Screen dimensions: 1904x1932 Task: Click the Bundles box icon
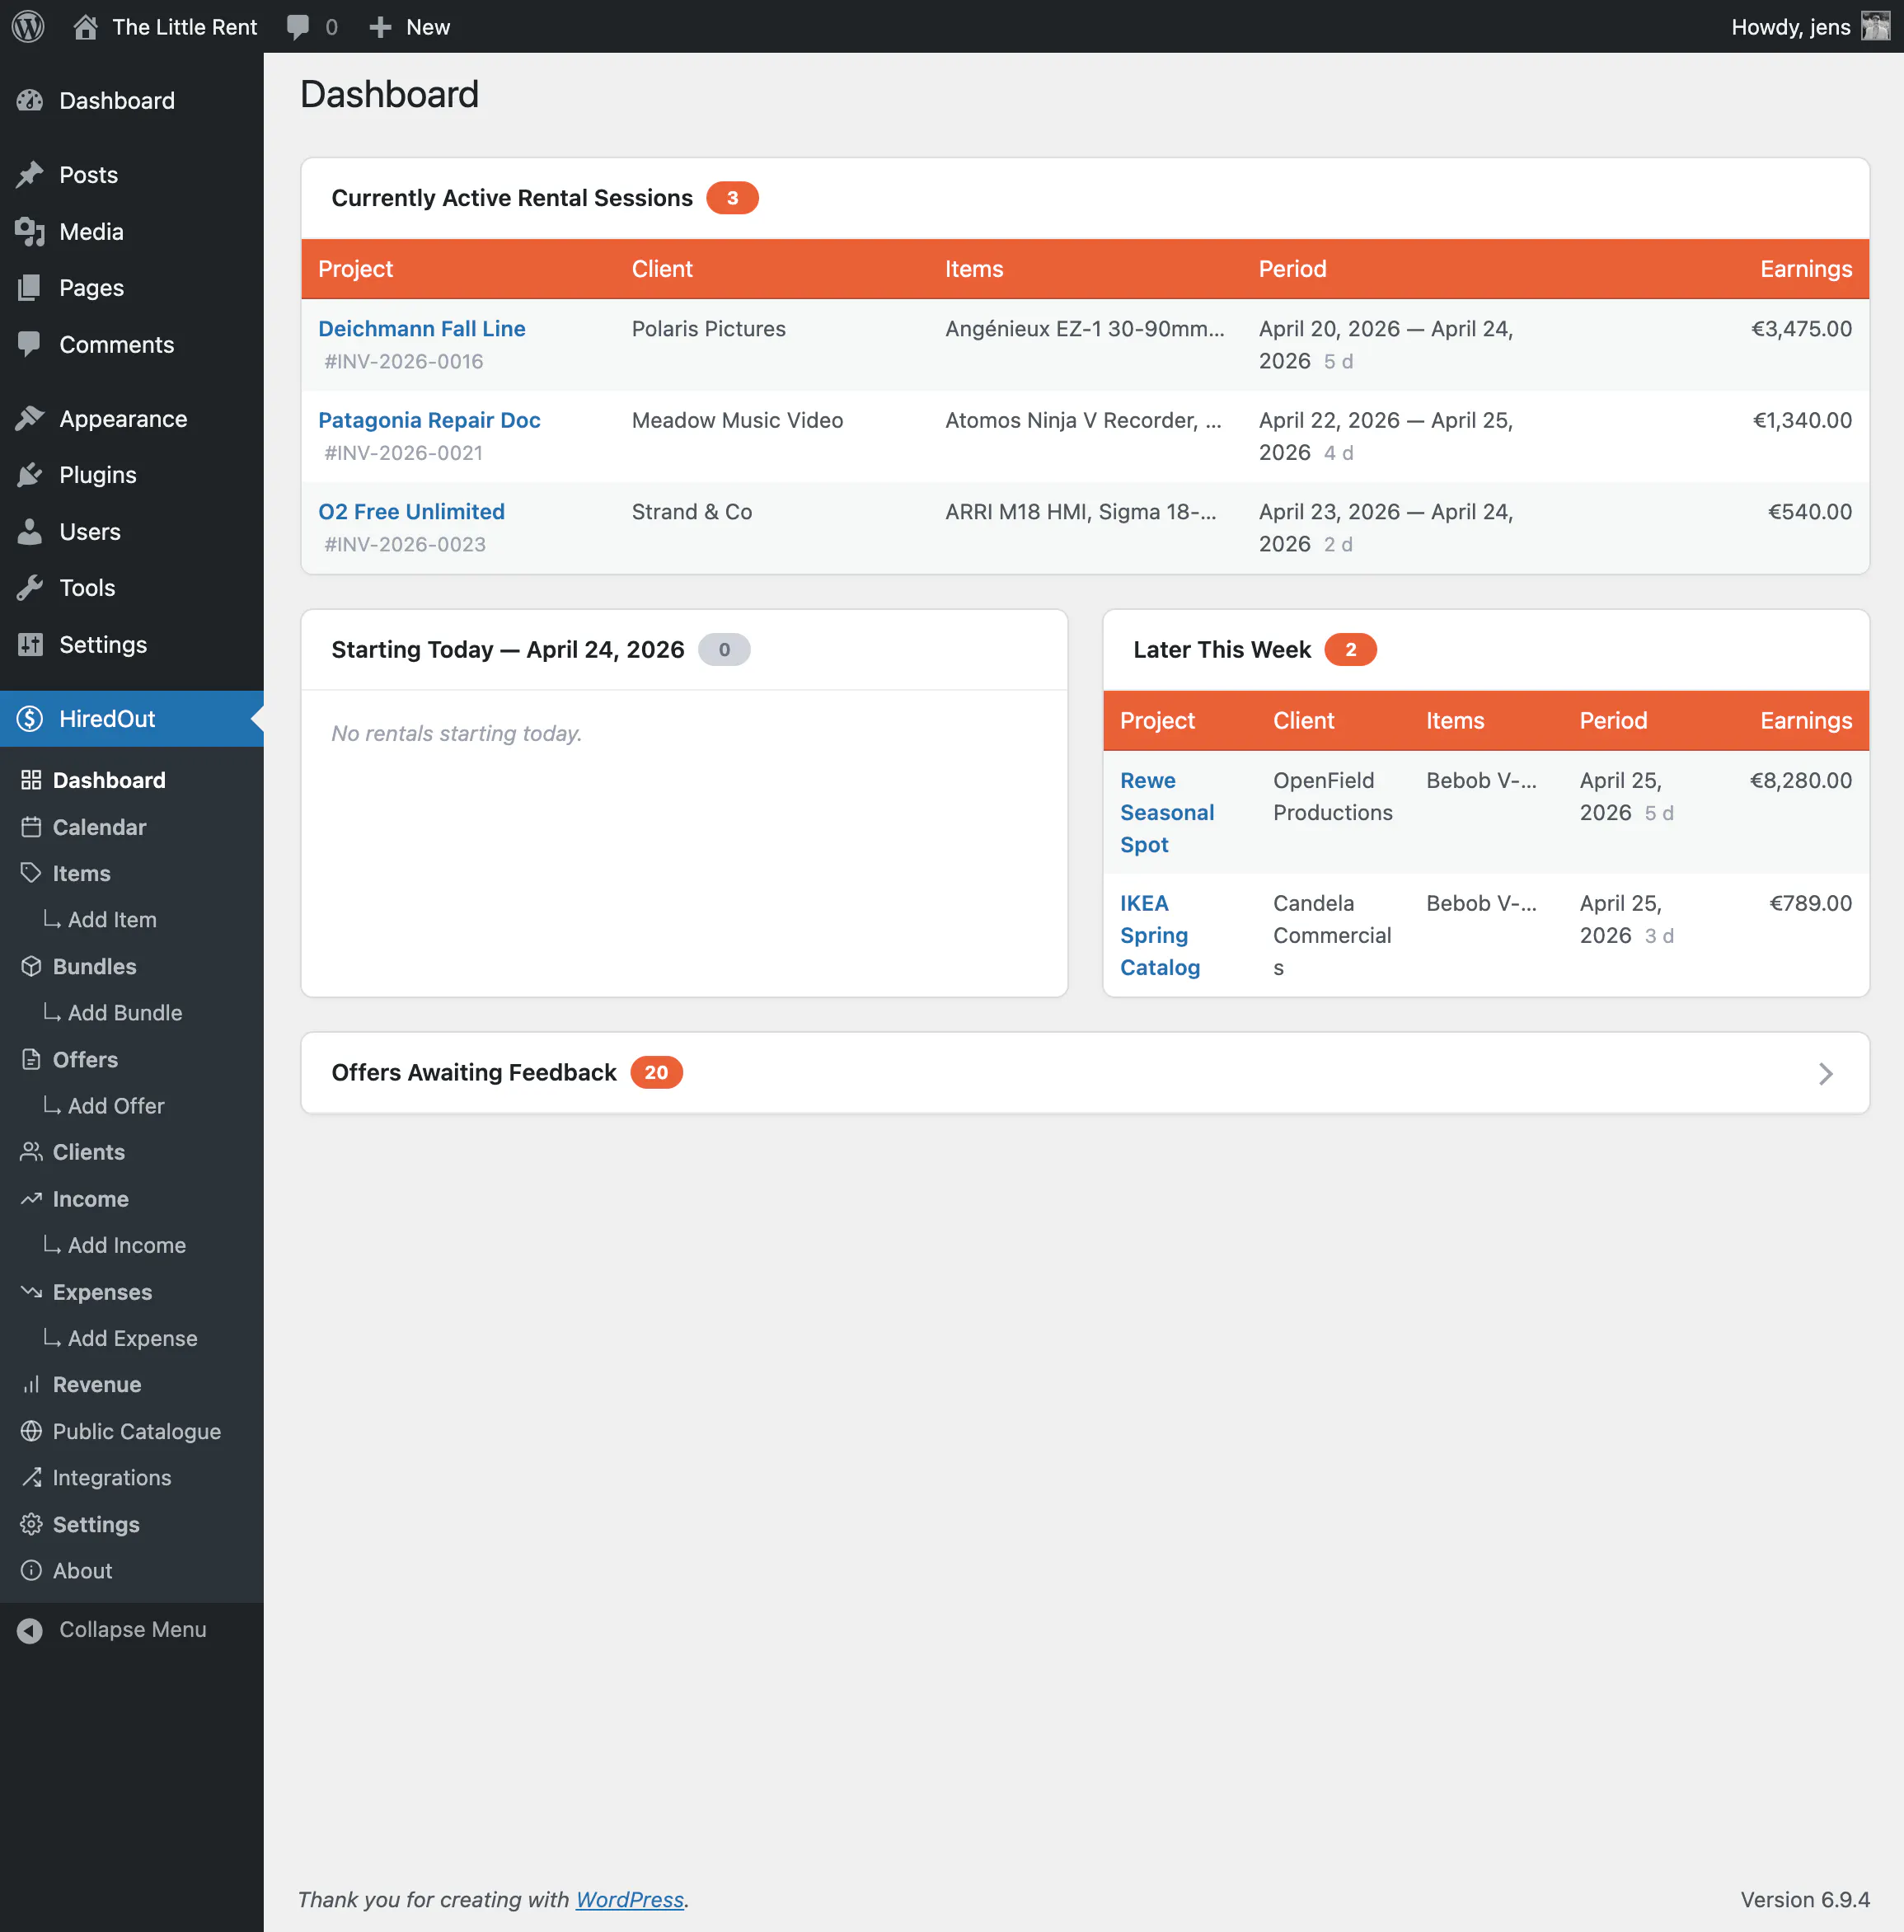click(31, 966)
